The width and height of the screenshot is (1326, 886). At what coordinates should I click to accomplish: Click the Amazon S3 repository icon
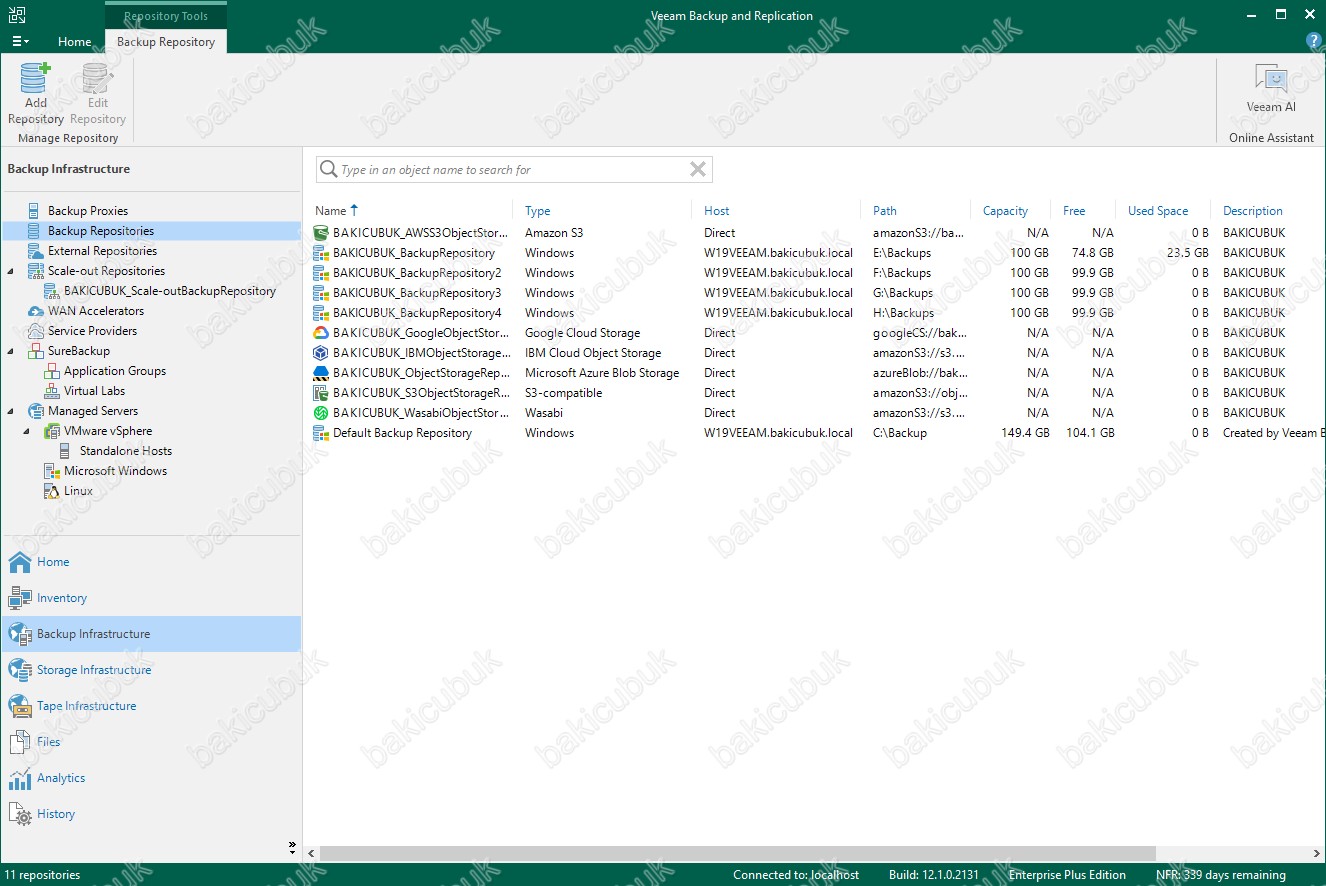point(321,233)
